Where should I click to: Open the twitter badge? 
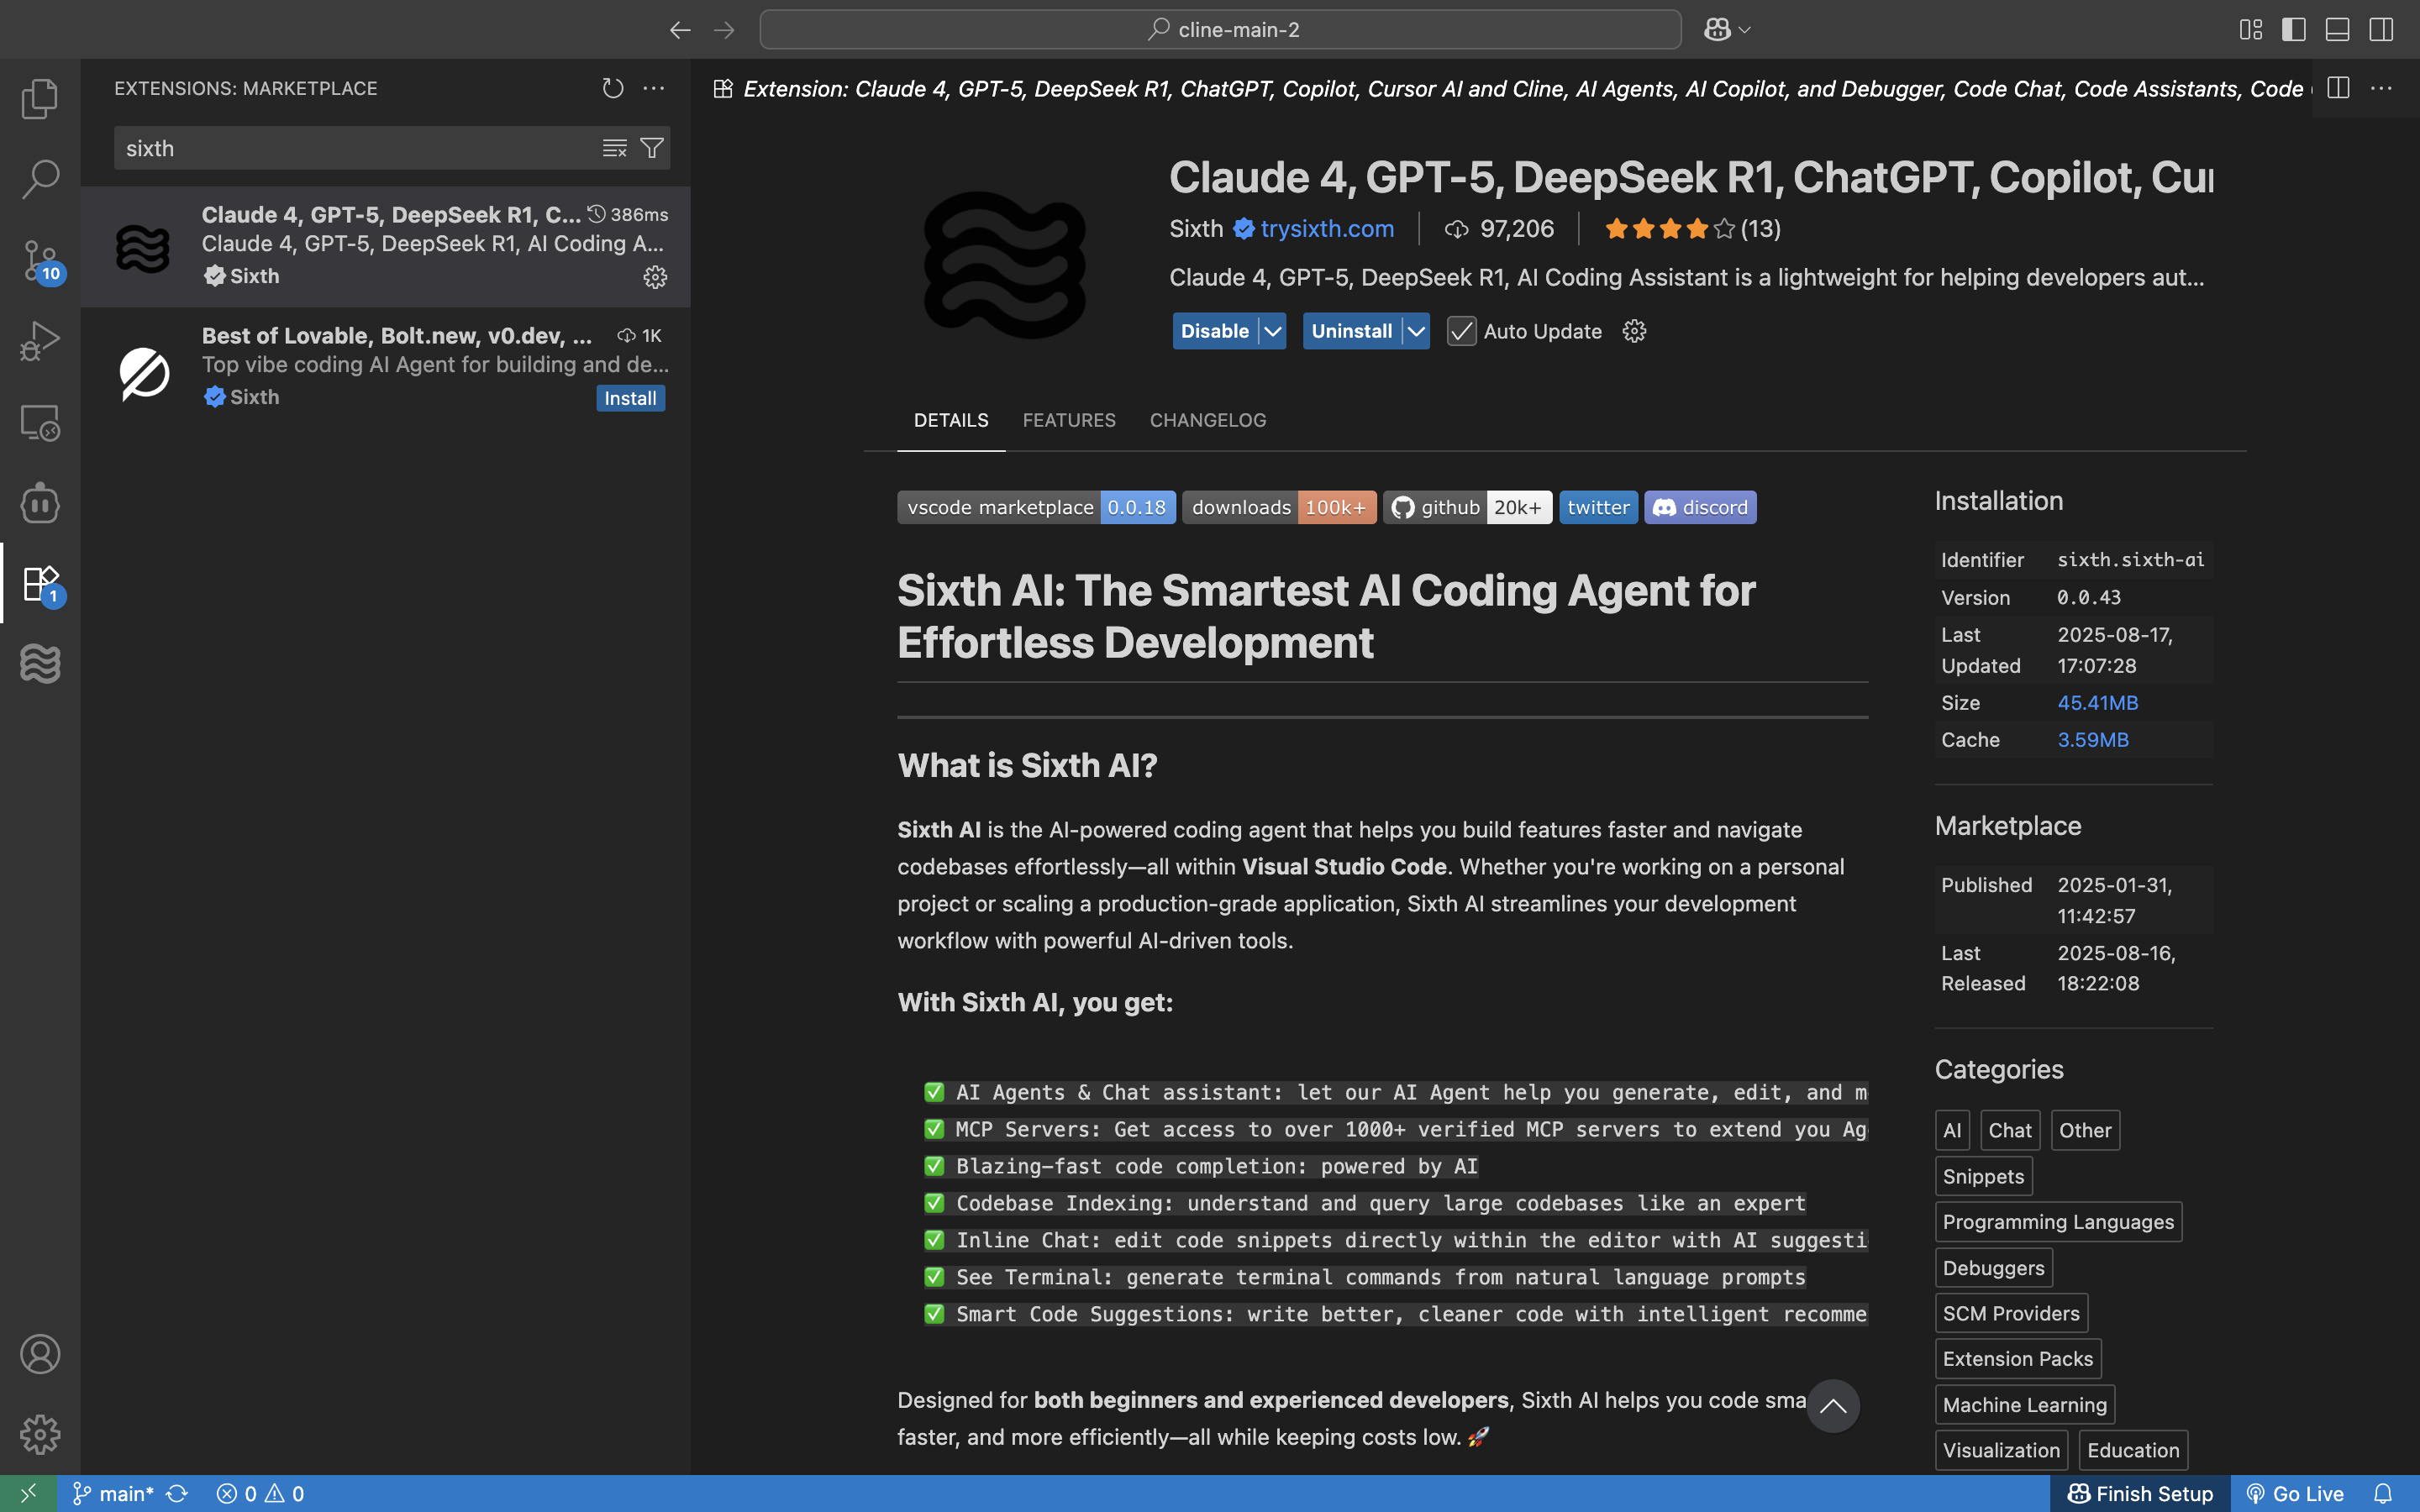pyautogui.click(x=1598, y=507)
